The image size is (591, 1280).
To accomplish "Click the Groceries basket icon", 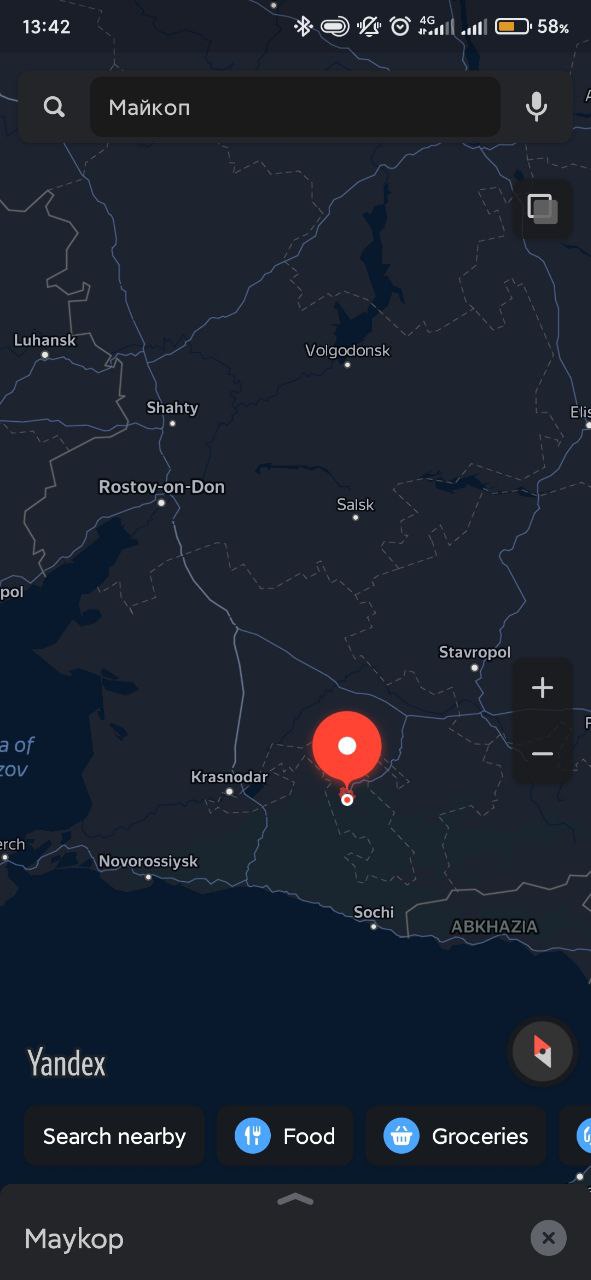I will [x=402, y=1136].
